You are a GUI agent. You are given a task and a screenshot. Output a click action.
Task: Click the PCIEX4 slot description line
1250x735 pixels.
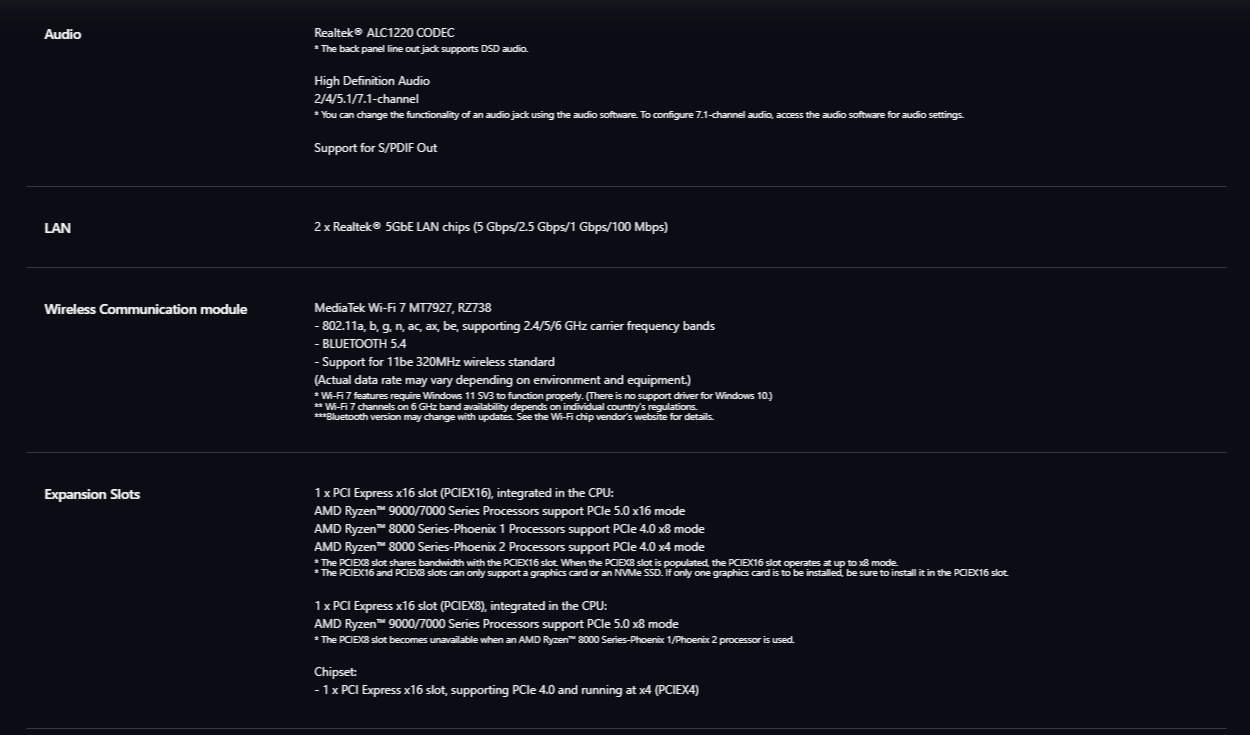tap(506, 690)
